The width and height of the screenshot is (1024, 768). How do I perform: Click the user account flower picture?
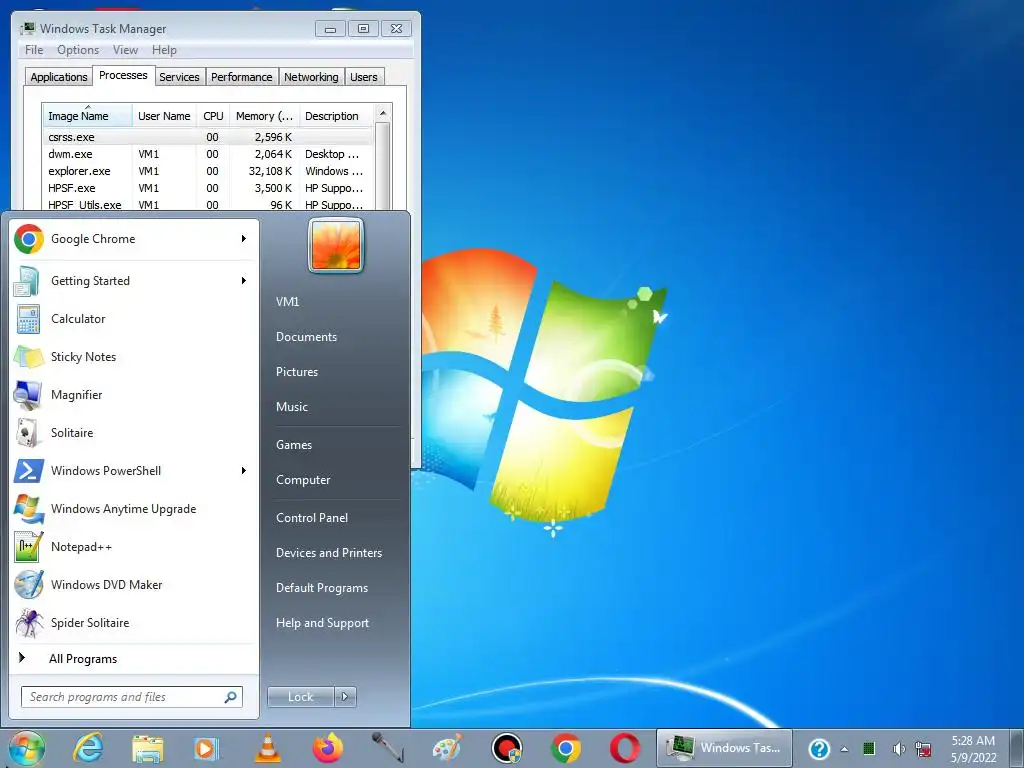[x=336, y=246]
